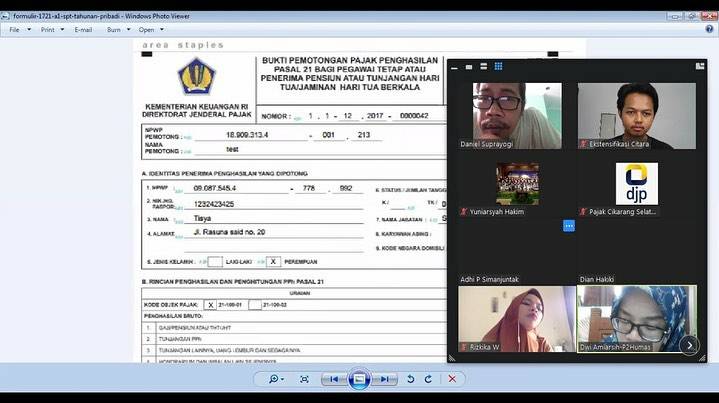Image resolution: width=719 pixels, height=403 pixels.
Task: Open the File menu dropdown
Action: coord(17,30)
